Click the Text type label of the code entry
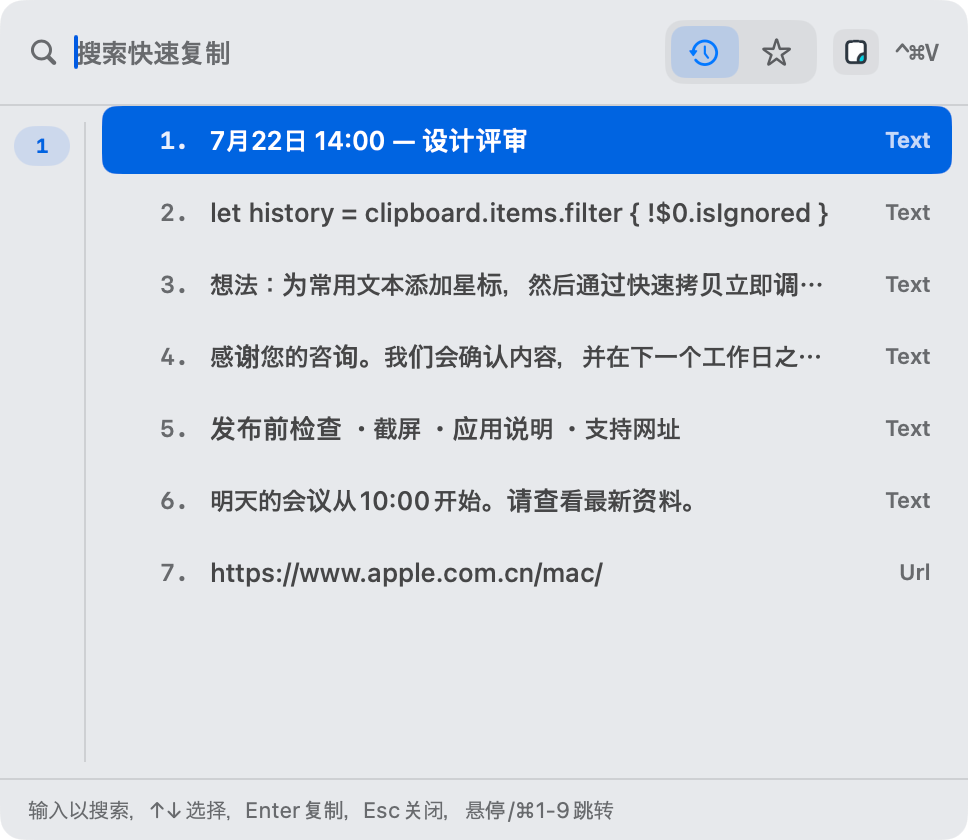968x840 pixels. (x=908, y=212)
